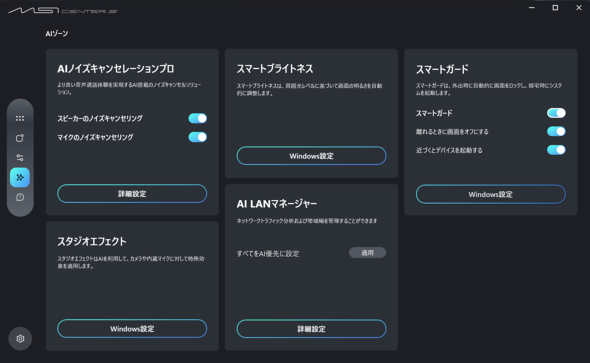Click the スマートガード card title
The width and height of the screenshot is (590, 363).
coord(442,69)
